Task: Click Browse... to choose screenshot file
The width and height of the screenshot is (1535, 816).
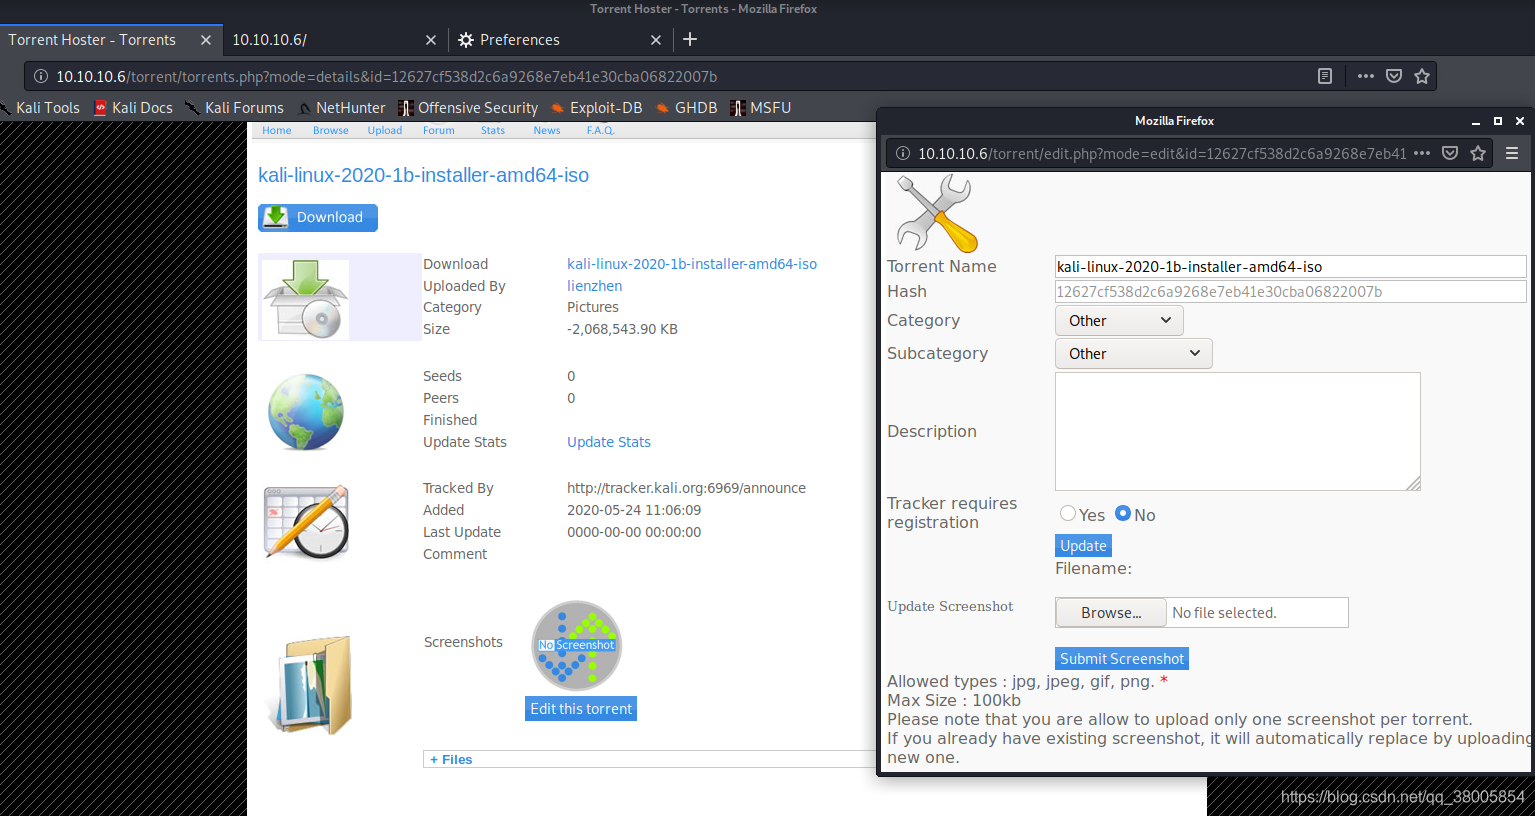Action: [1111, 613]
